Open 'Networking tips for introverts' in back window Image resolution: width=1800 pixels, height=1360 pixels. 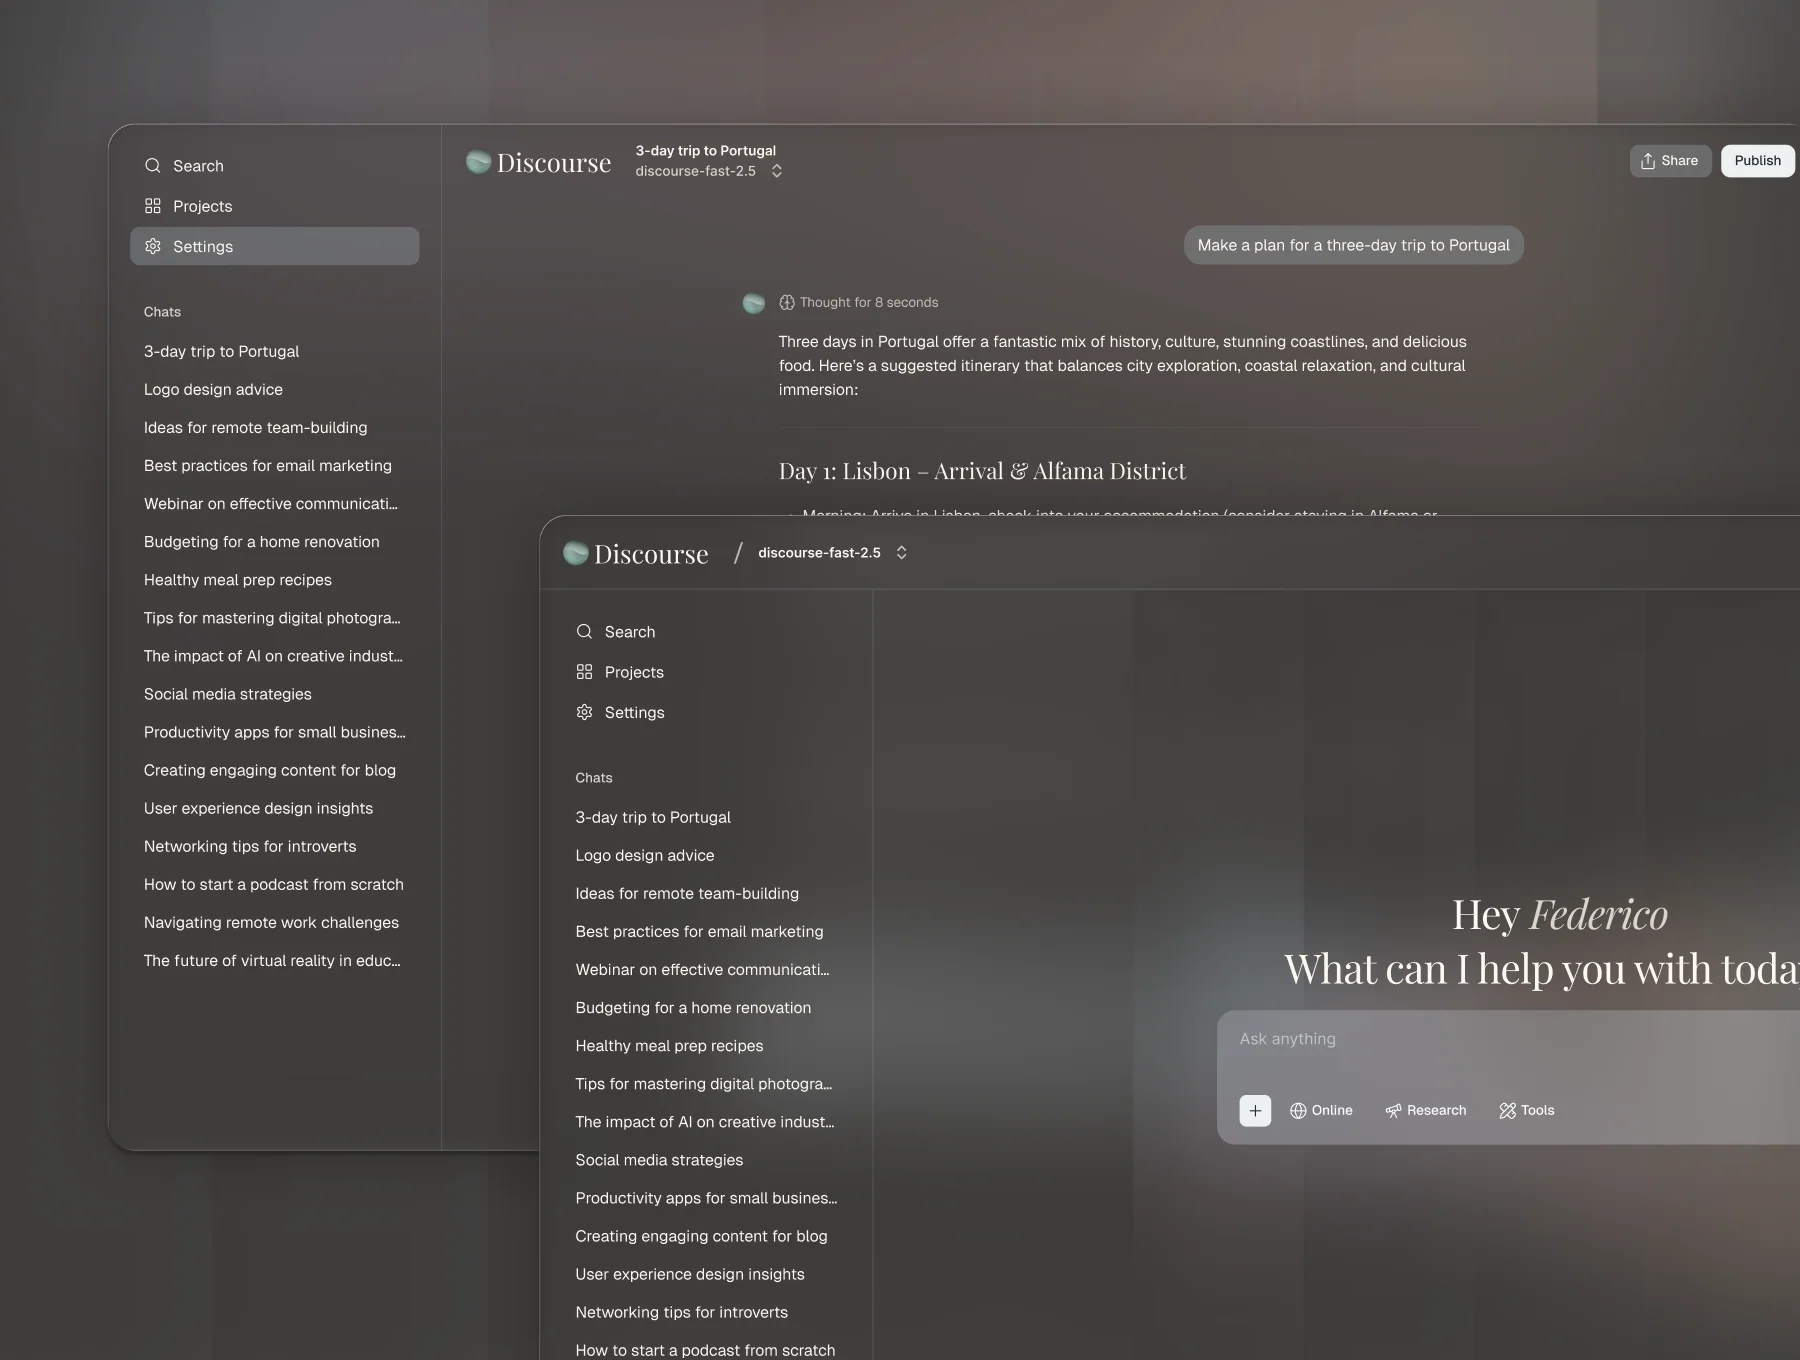tap(250, 846)
